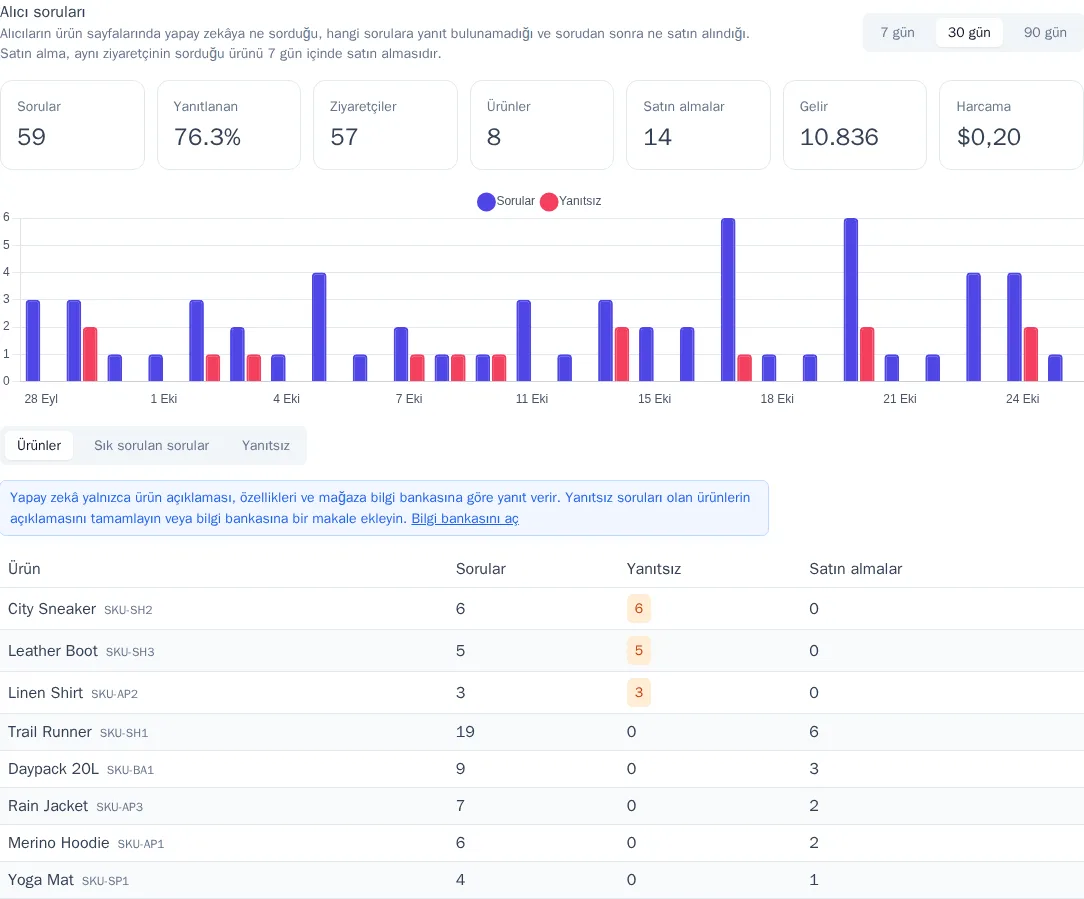The width and height of the screenshot is (1084, 899).
Task: Select the City Sneaker product row
Action: click(542, 609)
